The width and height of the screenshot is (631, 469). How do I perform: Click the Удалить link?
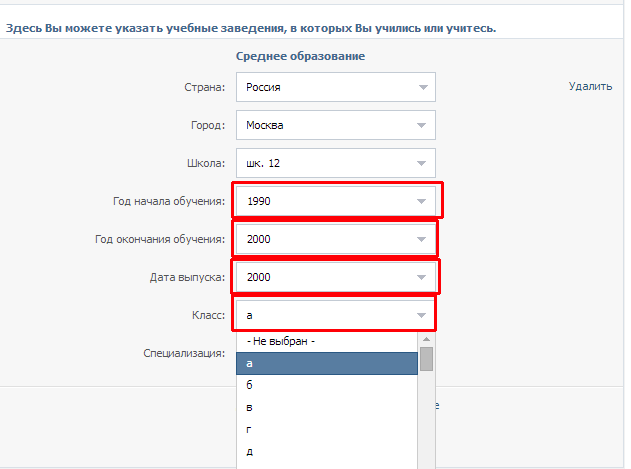point(590,86)
